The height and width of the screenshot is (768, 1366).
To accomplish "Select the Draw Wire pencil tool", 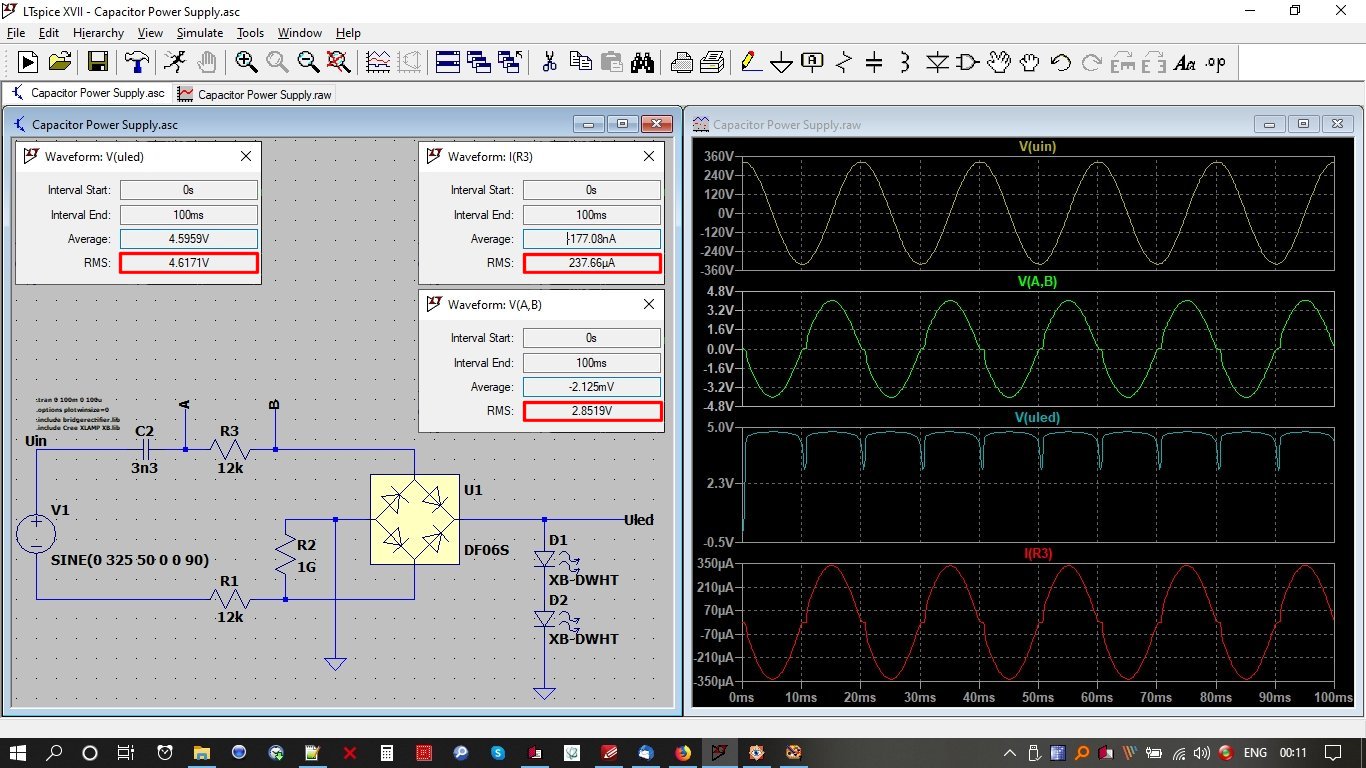I will (x=749, y=62).
